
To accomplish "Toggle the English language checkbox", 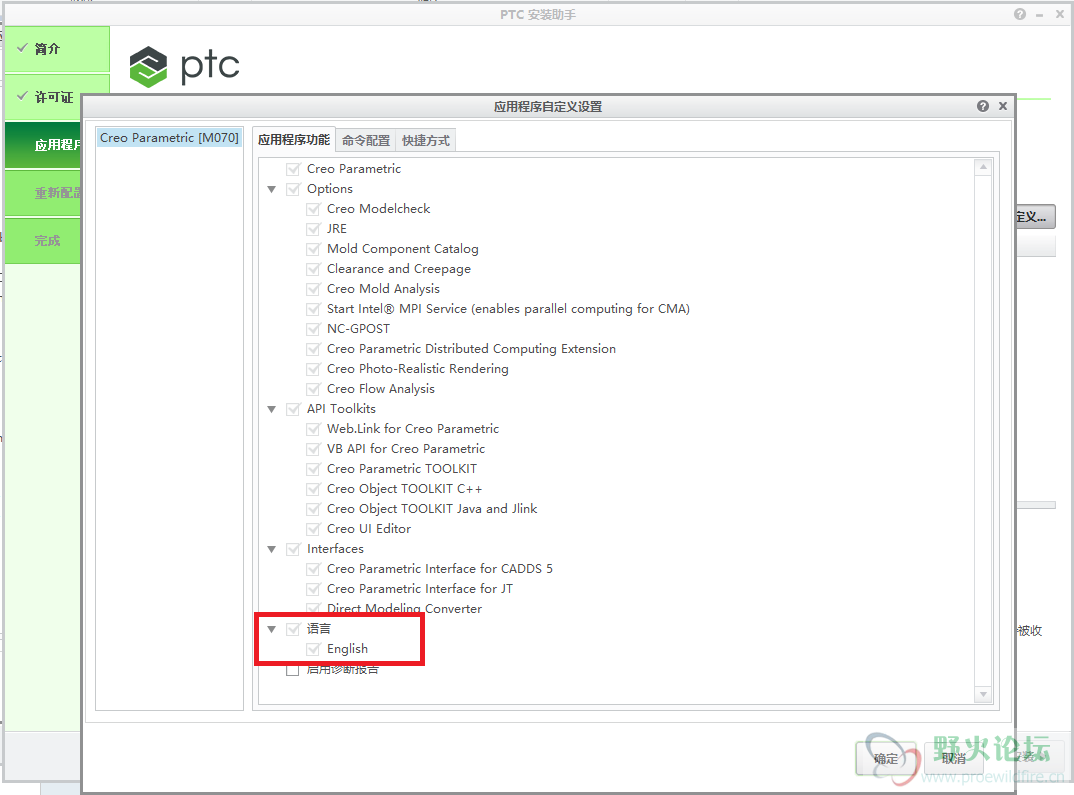I will coord(313,649).
